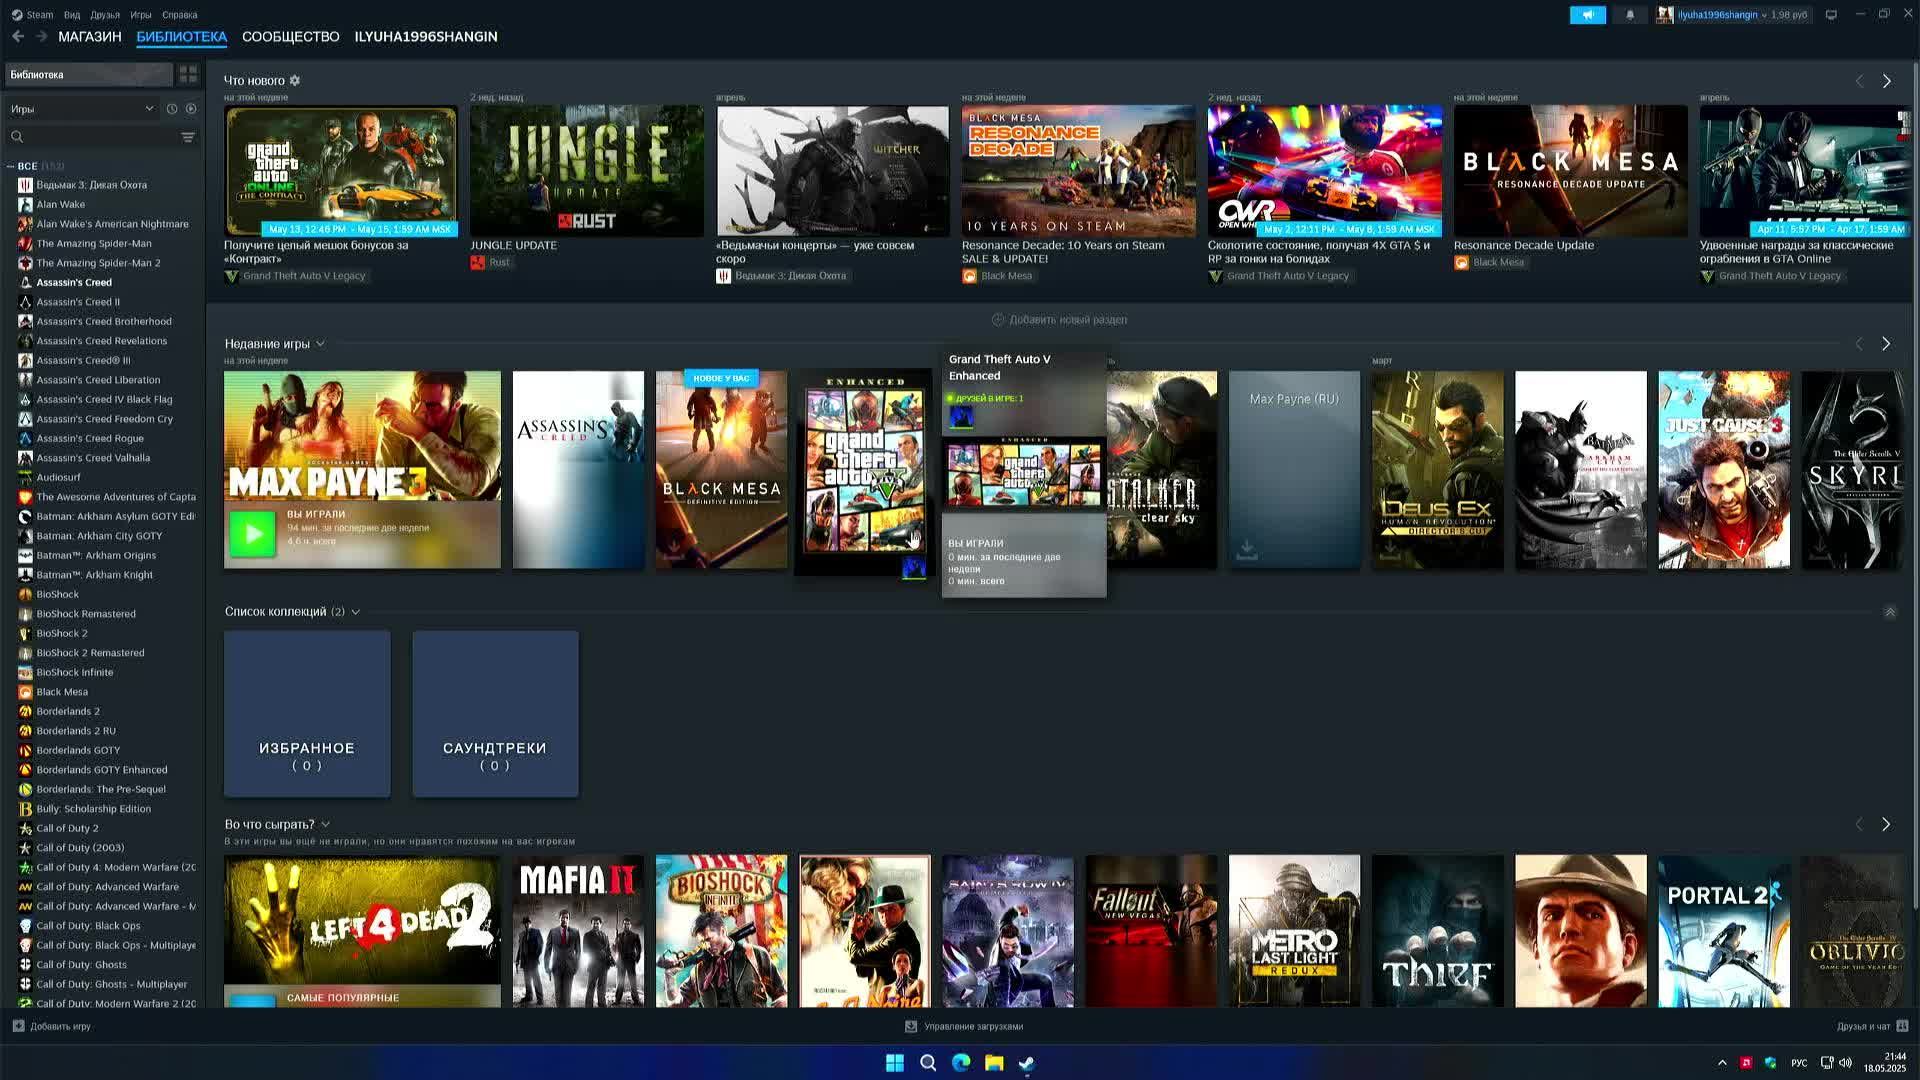This screenshot has height=1080, width=1920.
Task: Play Max Payne 3 green button
Action: [253, 534]
